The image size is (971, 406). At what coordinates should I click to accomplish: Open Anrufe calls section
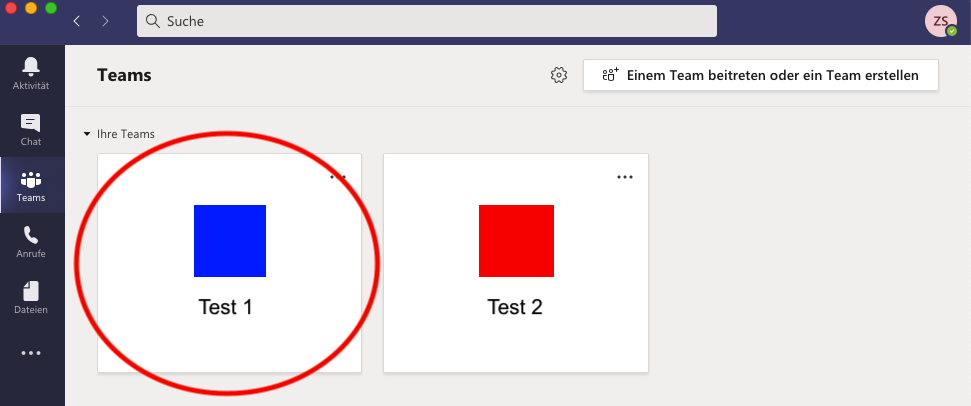tap(31, 242)
